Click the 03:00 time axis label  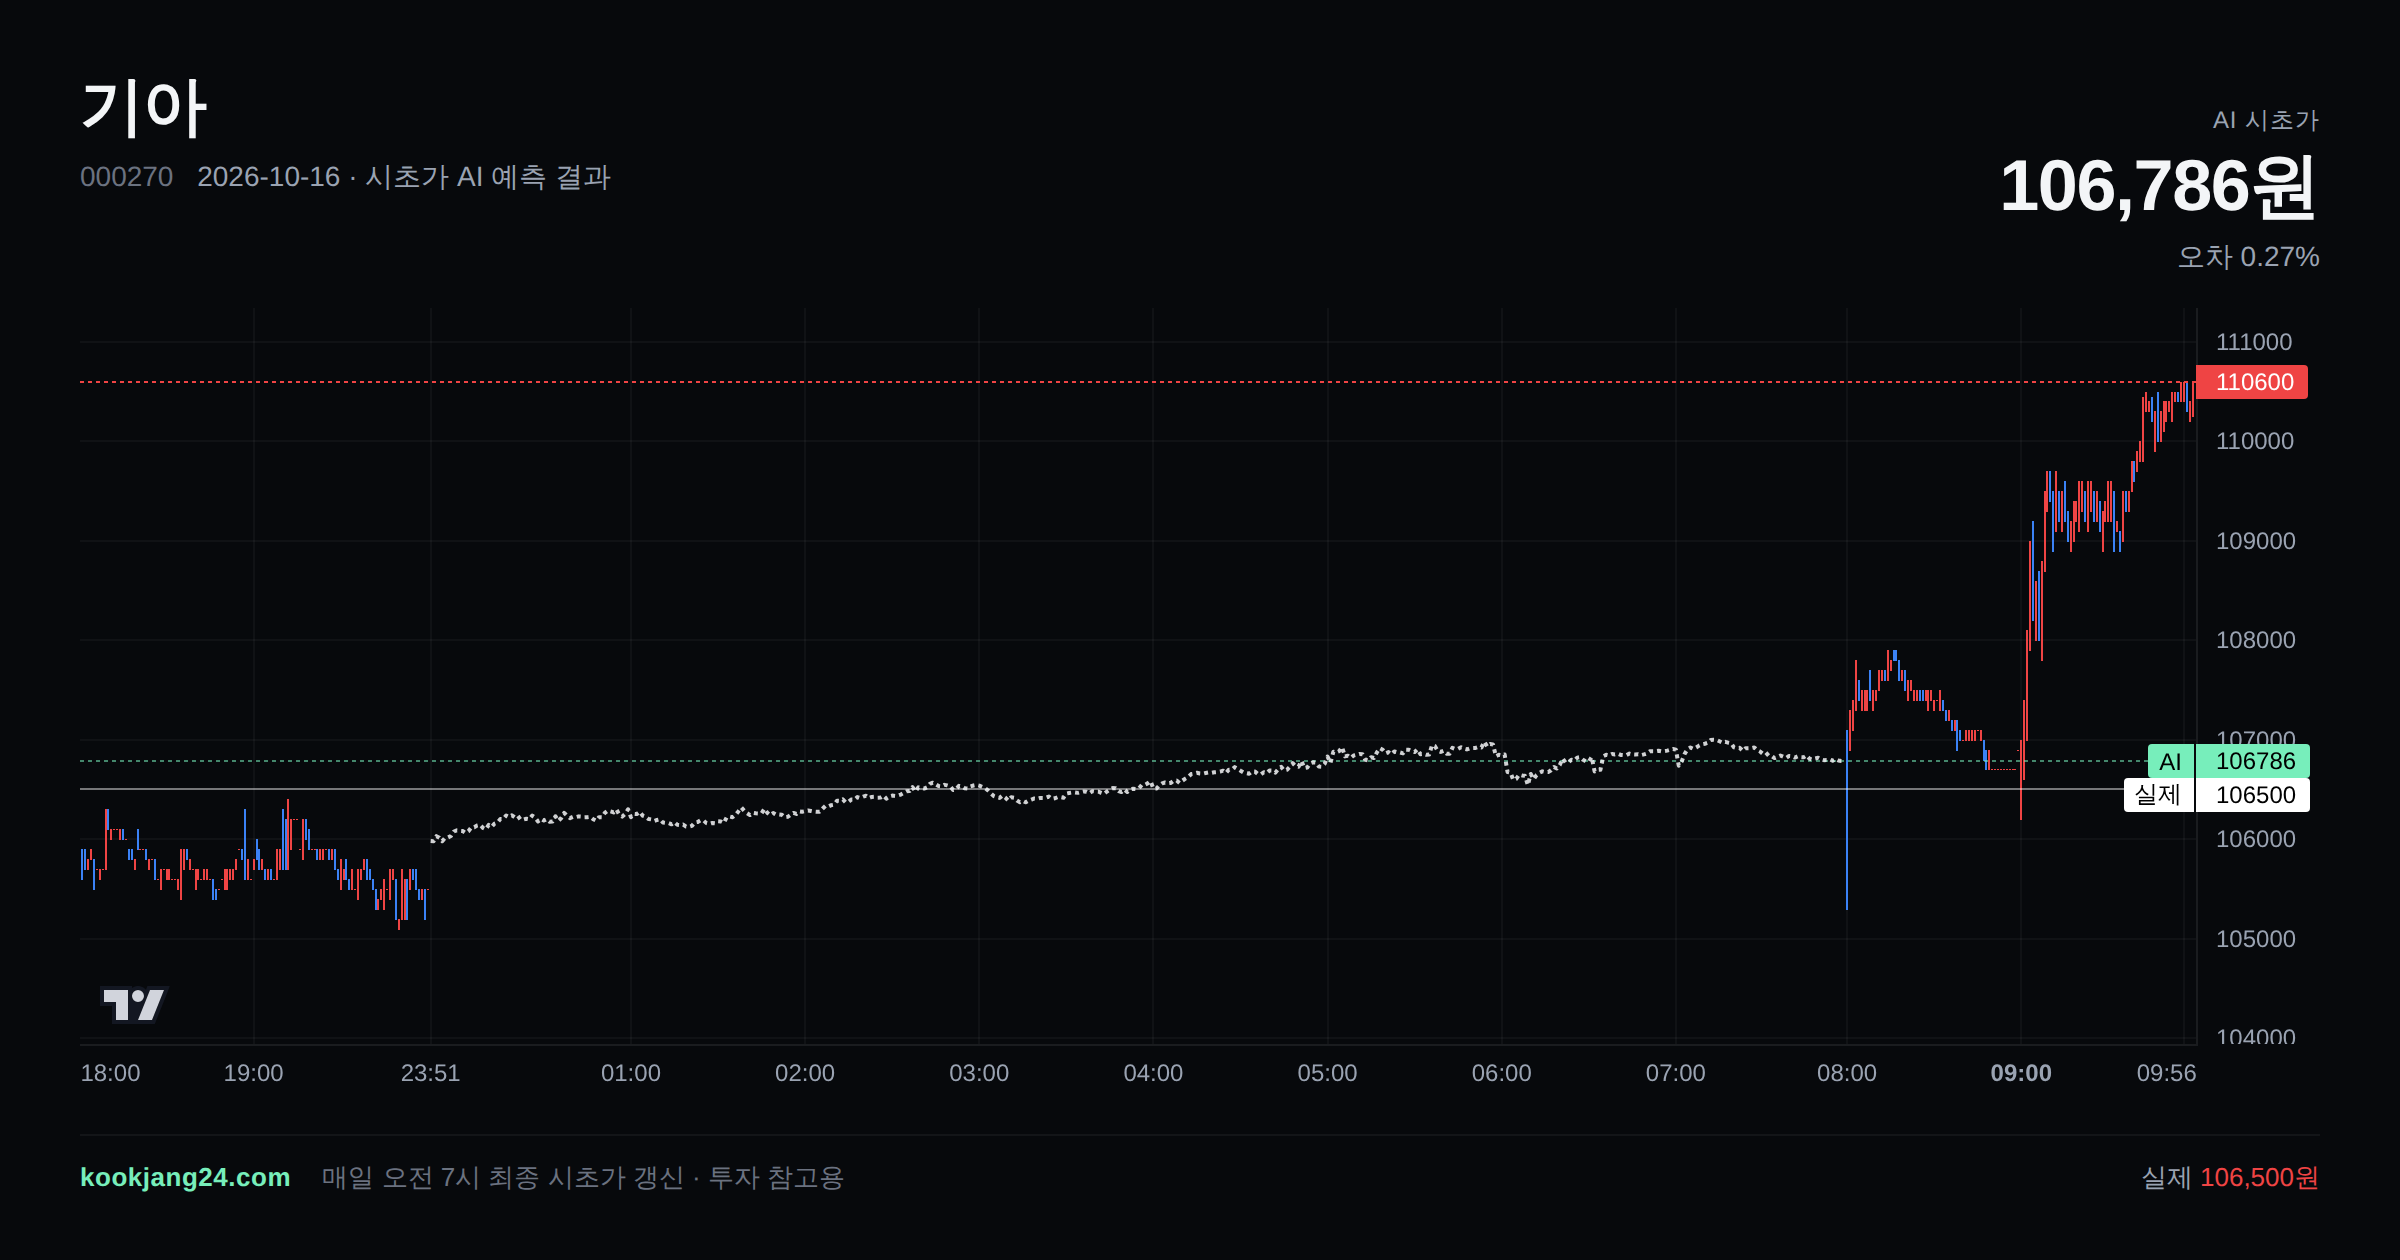click(x=979, y=1073)
